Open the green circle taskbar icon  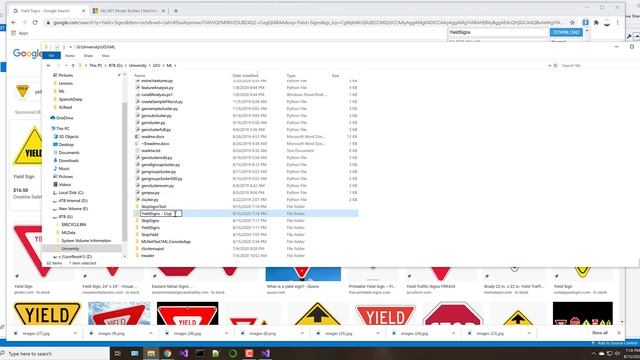tap(233, 353)
